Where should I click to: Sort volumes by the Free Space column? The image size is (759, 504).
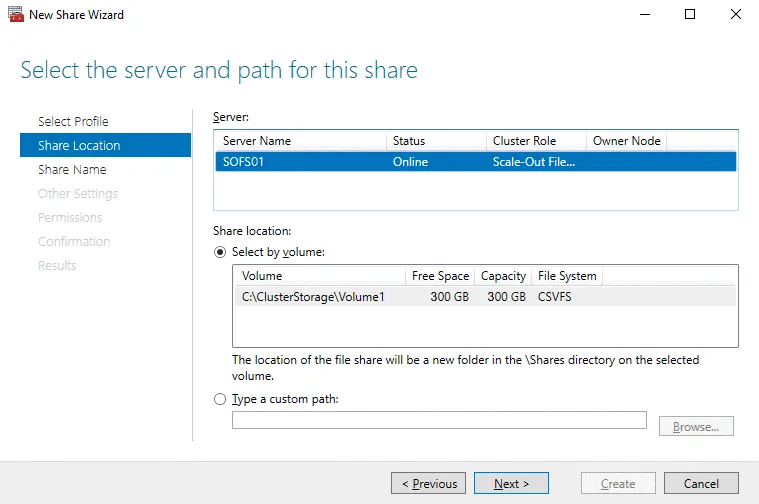pos(440,276)
